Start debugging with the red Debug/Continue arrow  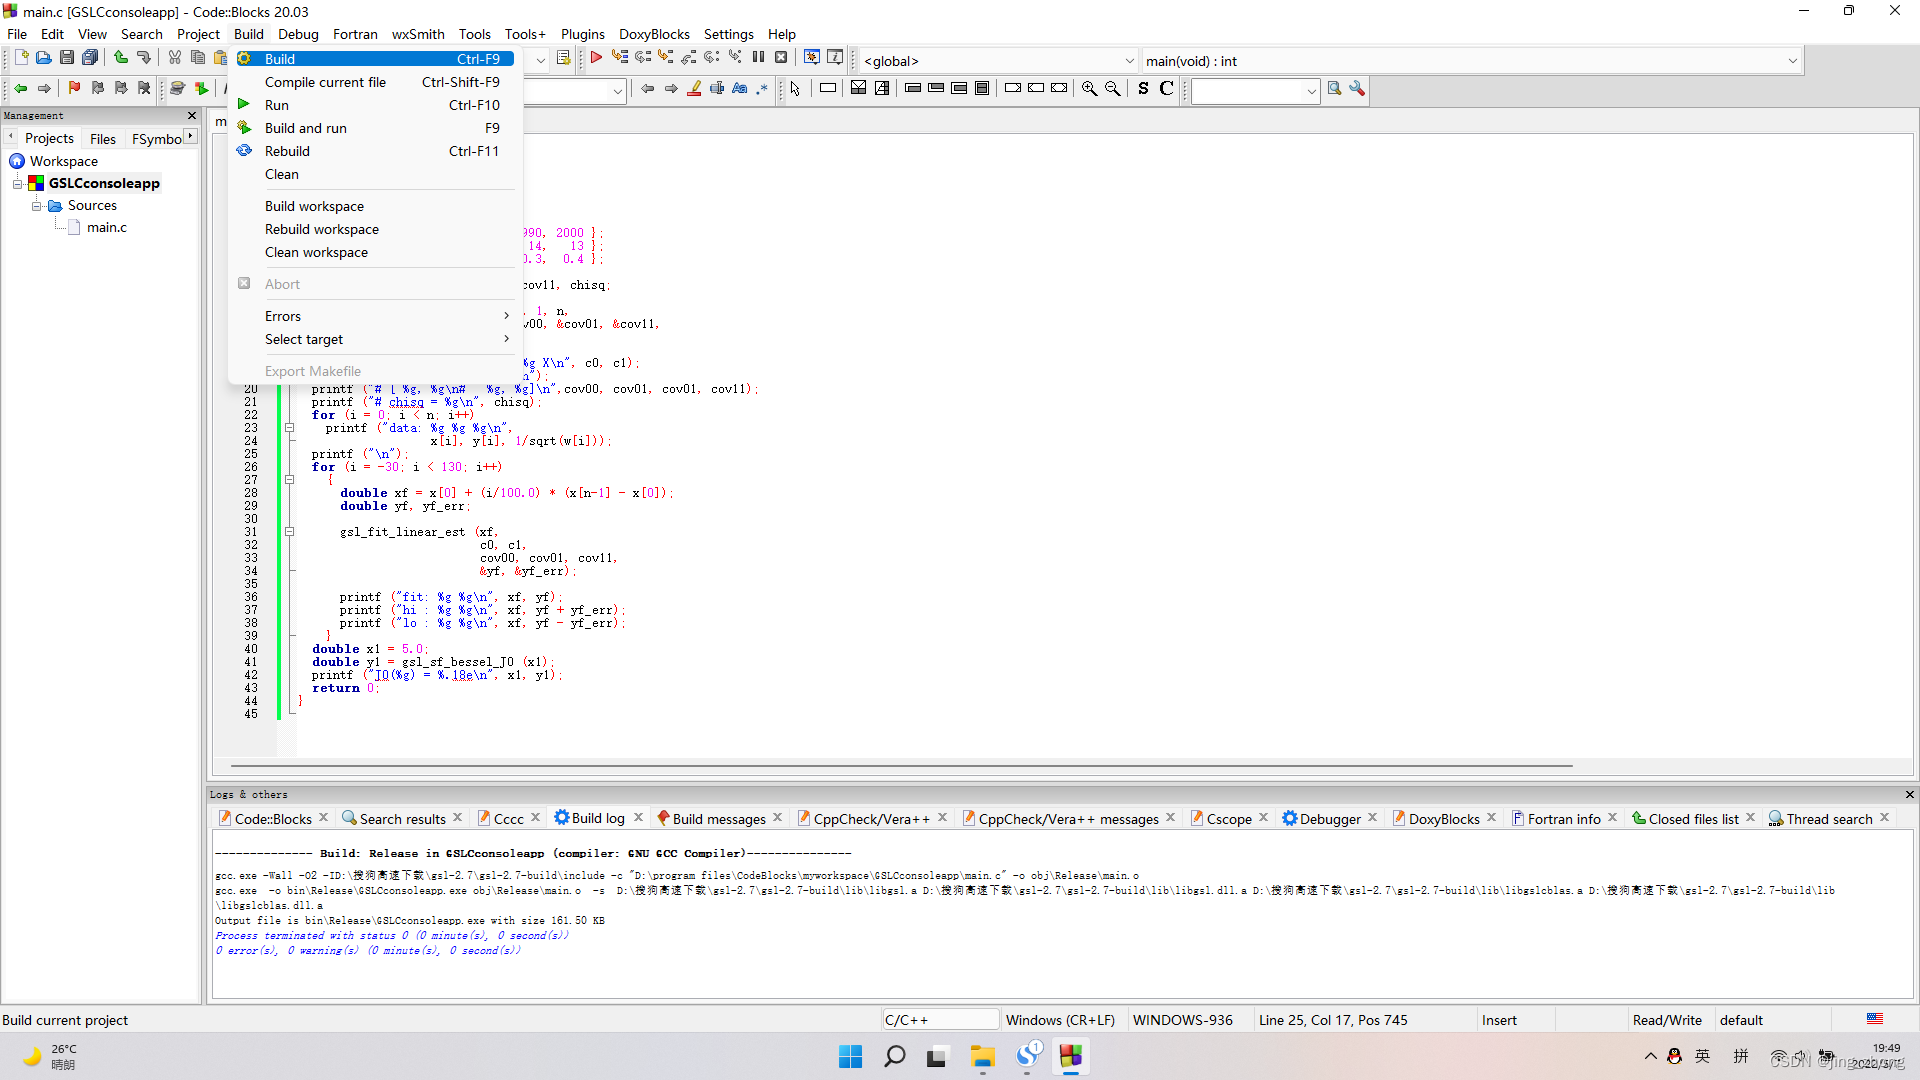(596, 58)
